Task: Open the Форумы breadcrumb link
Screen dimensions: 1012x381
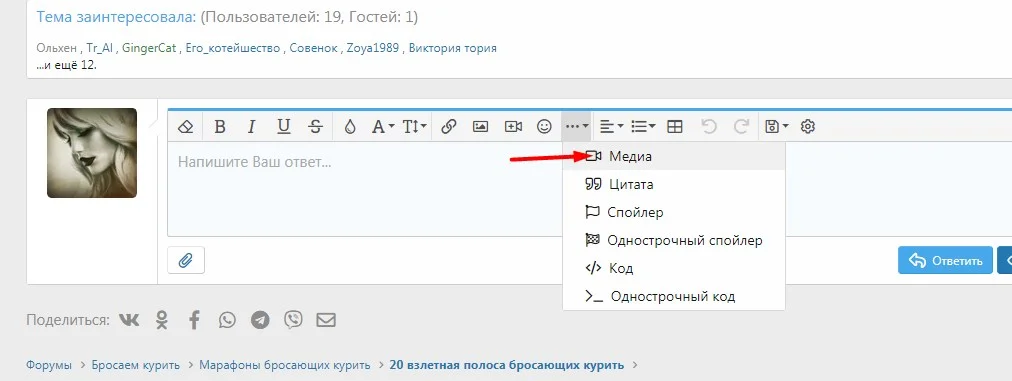Action: tap(49, 365)
